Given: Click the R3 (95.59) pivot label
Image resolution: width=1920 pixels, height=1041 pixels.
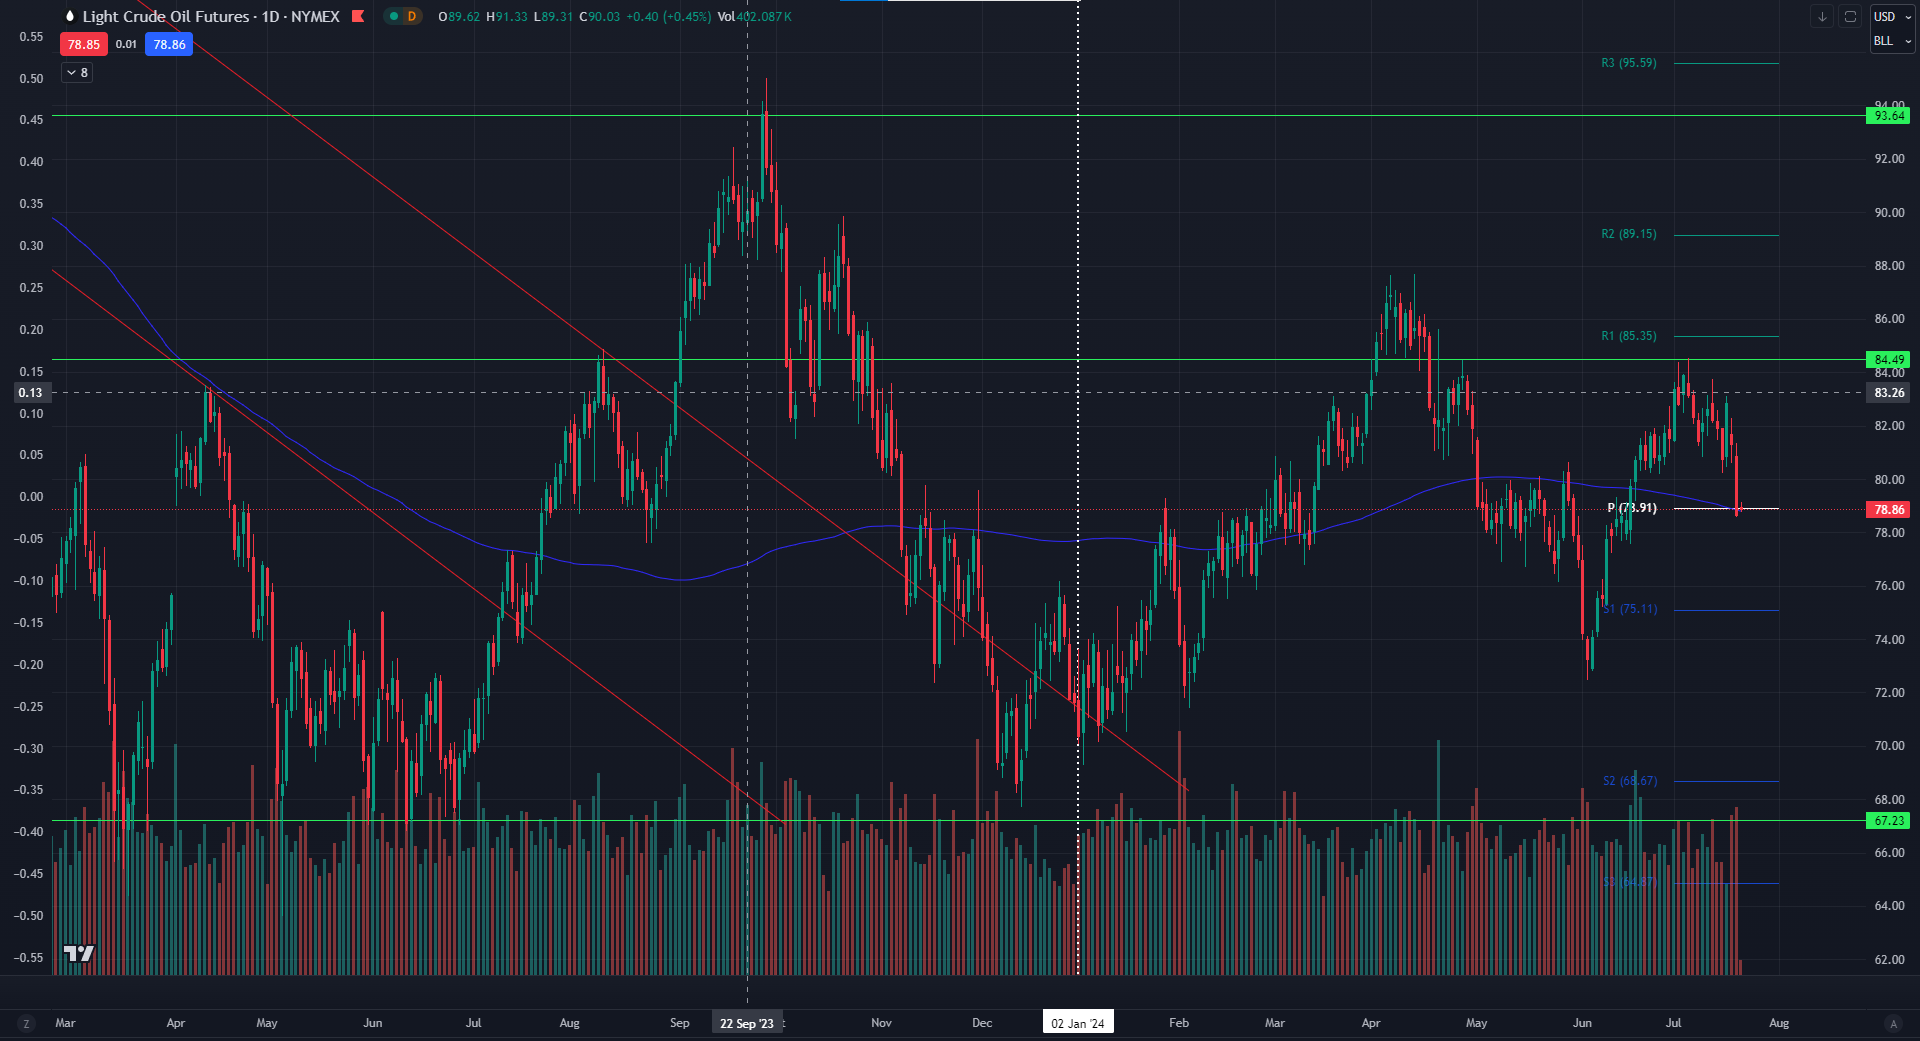Looking at the screenshot, I should click(x=1629, y=63).
